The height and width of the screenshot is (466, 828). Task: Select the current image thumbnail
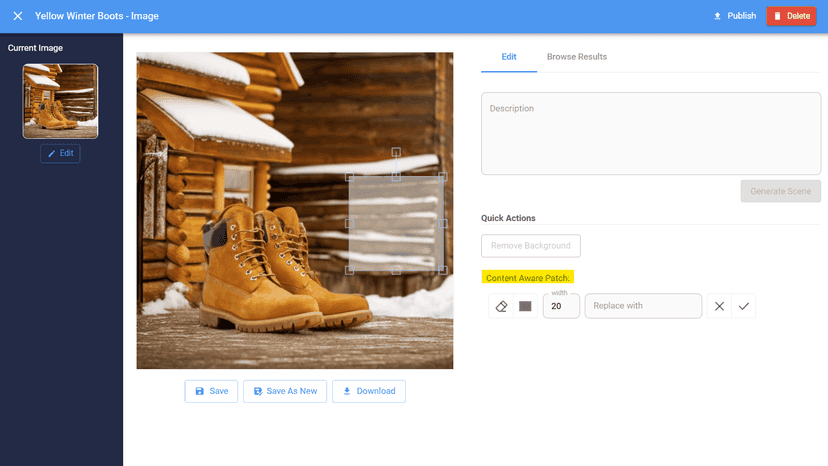coord(60,101)
